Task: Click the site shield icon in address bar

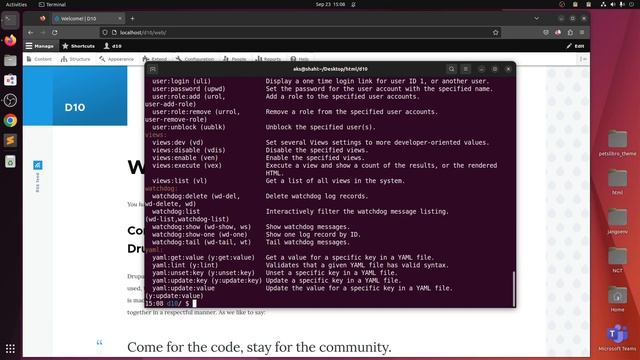Action: (105, 32)
